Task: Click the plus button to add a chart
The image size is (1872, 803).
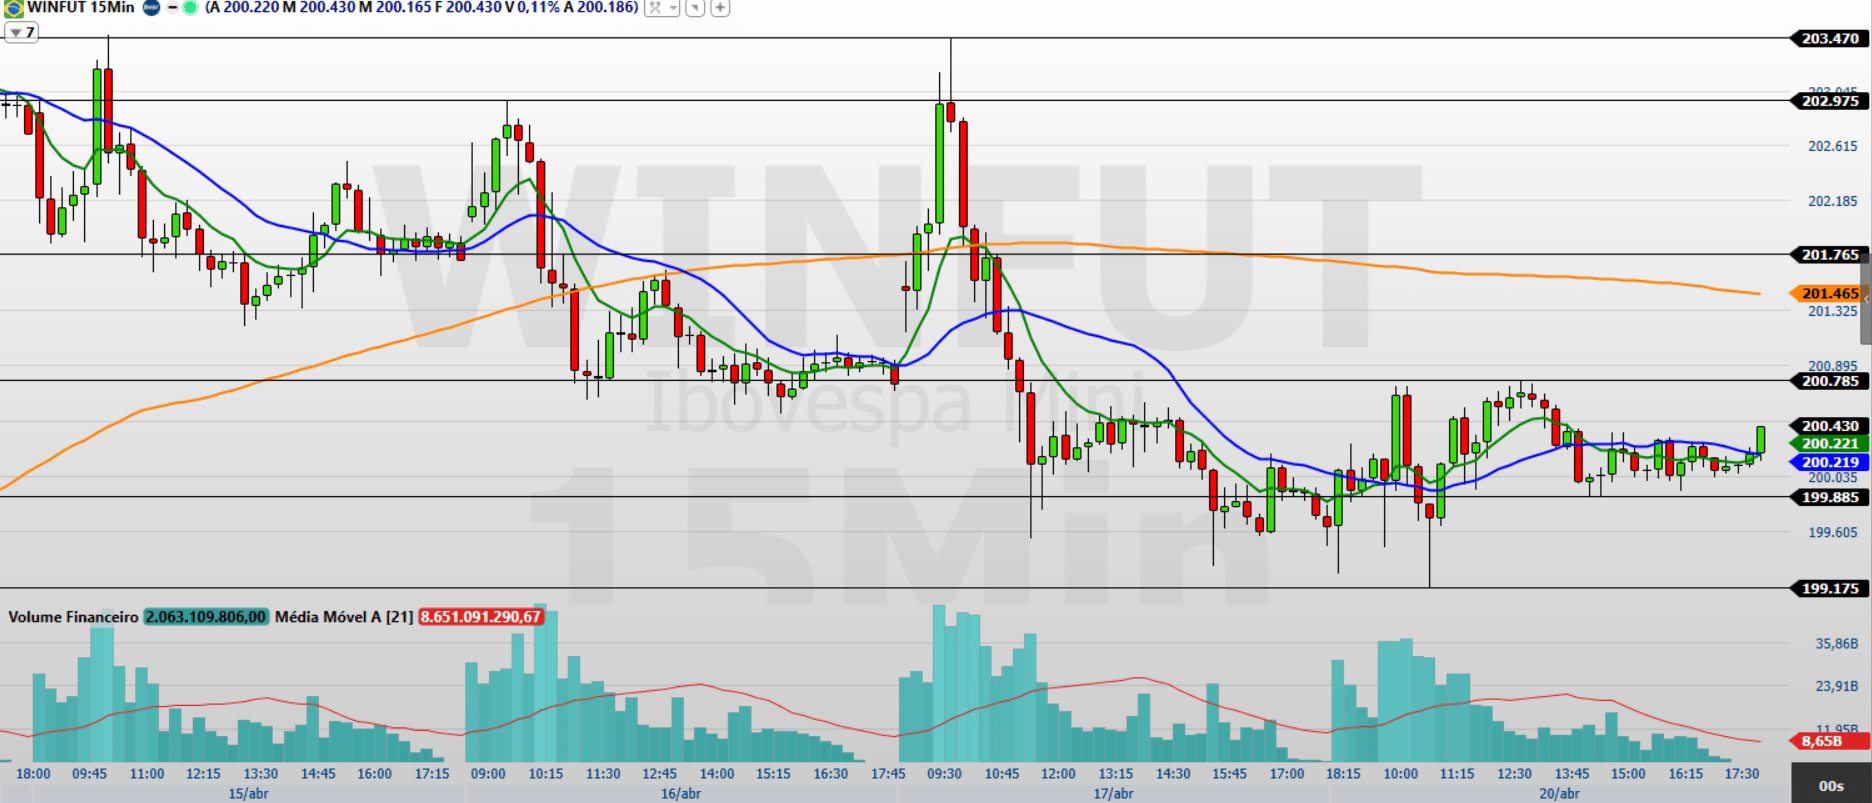Action: point(719,8)
